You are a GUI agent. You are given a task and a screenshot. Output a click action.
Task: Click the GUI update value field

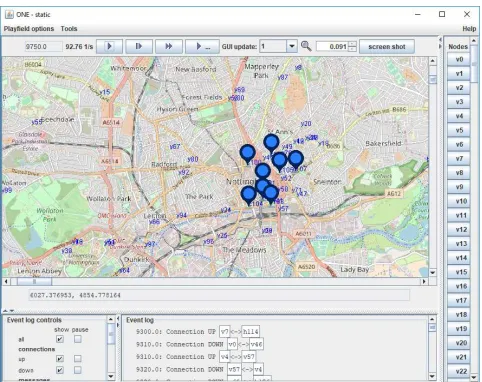273,46
